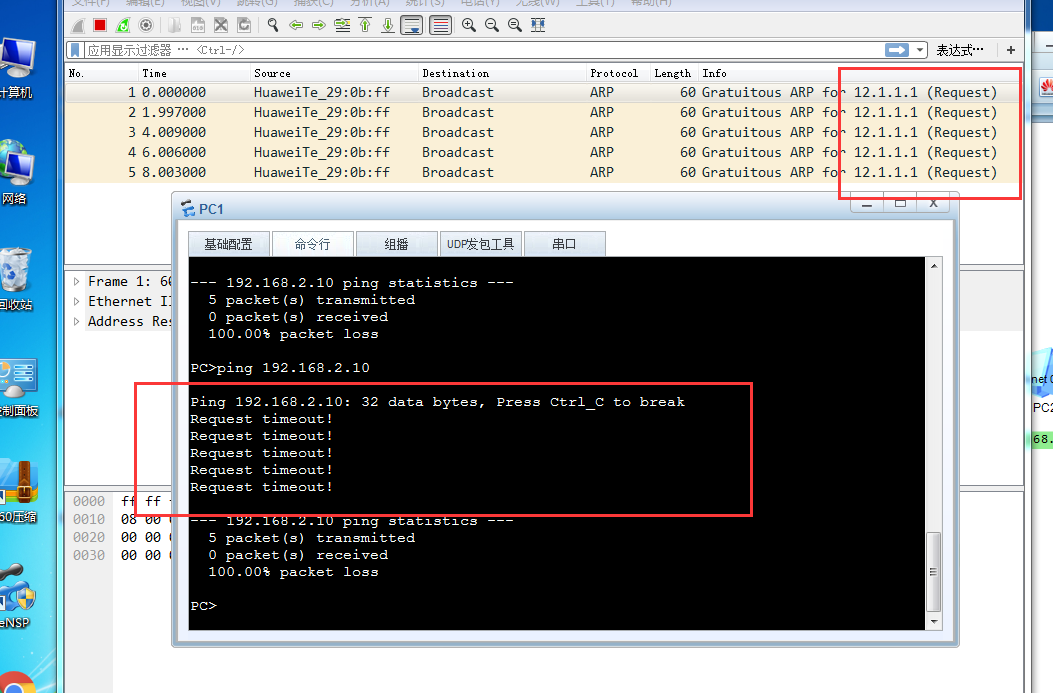The height and width of the screenshot is (693, 1053).
Task: Toggle packet list colorization button
Action: (x=441, y=26)
